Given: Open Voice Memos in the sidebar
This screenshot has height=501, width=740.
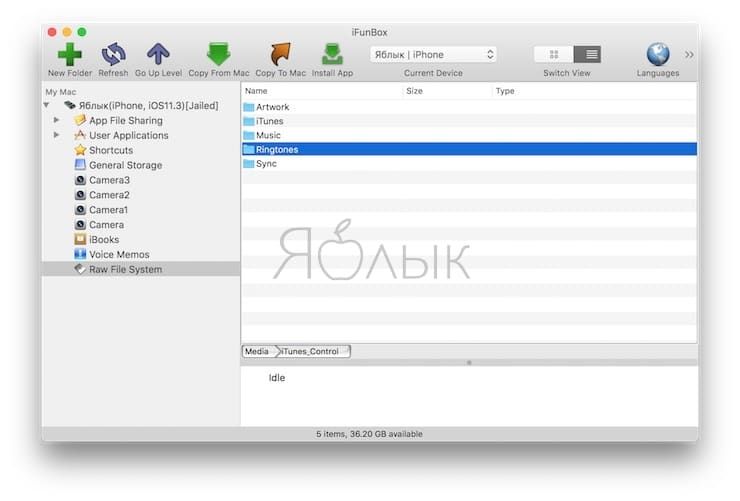Looking at the screenshot, I should pos(119,255).
